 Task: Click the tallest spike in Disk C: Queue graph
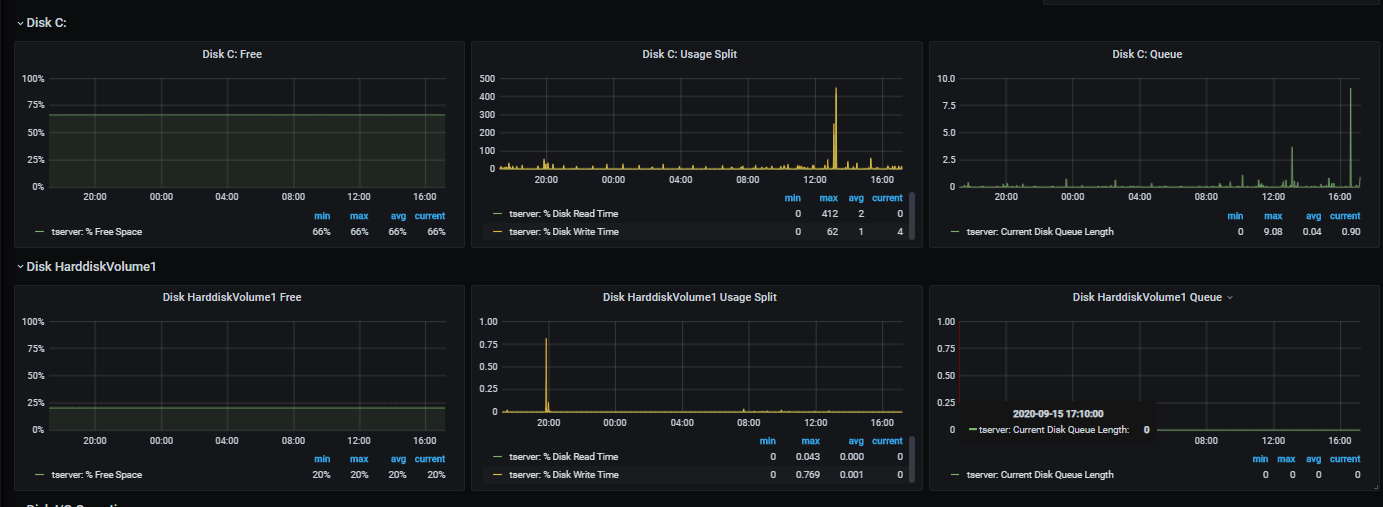pos(1351,135)
